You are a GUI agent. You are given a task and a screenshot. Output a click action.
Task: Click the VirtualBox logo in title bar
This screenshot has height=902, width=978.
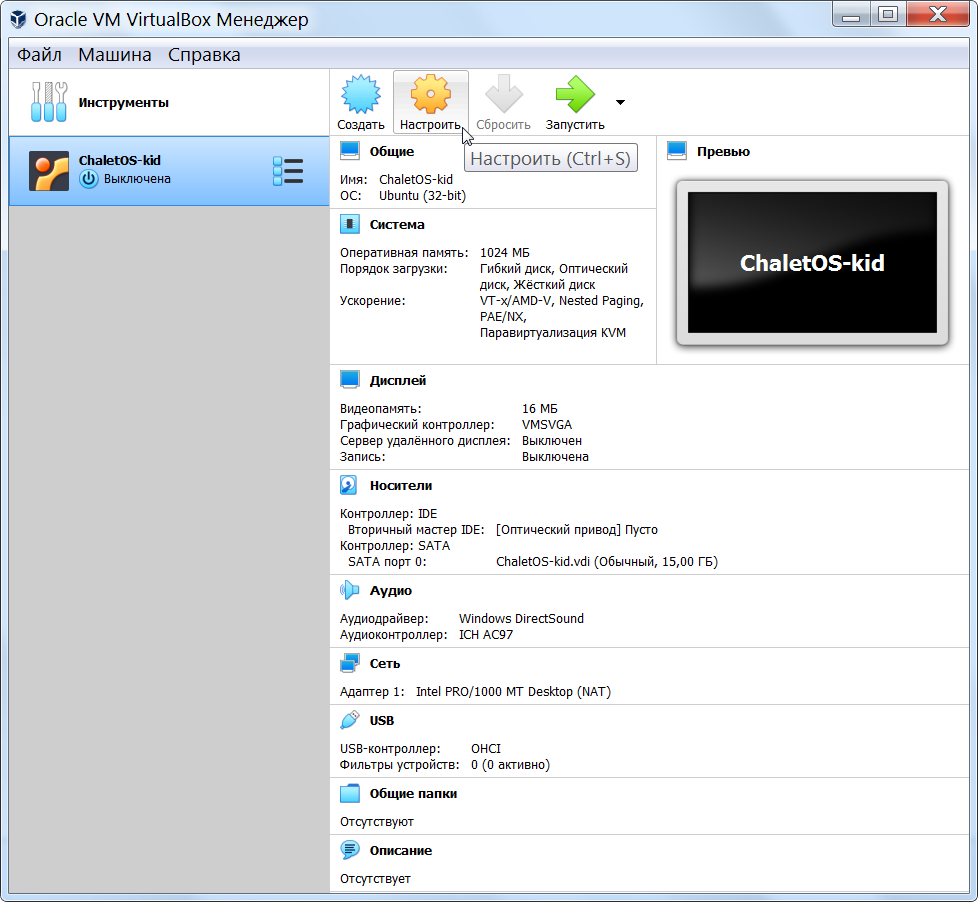tap(18, 19)
